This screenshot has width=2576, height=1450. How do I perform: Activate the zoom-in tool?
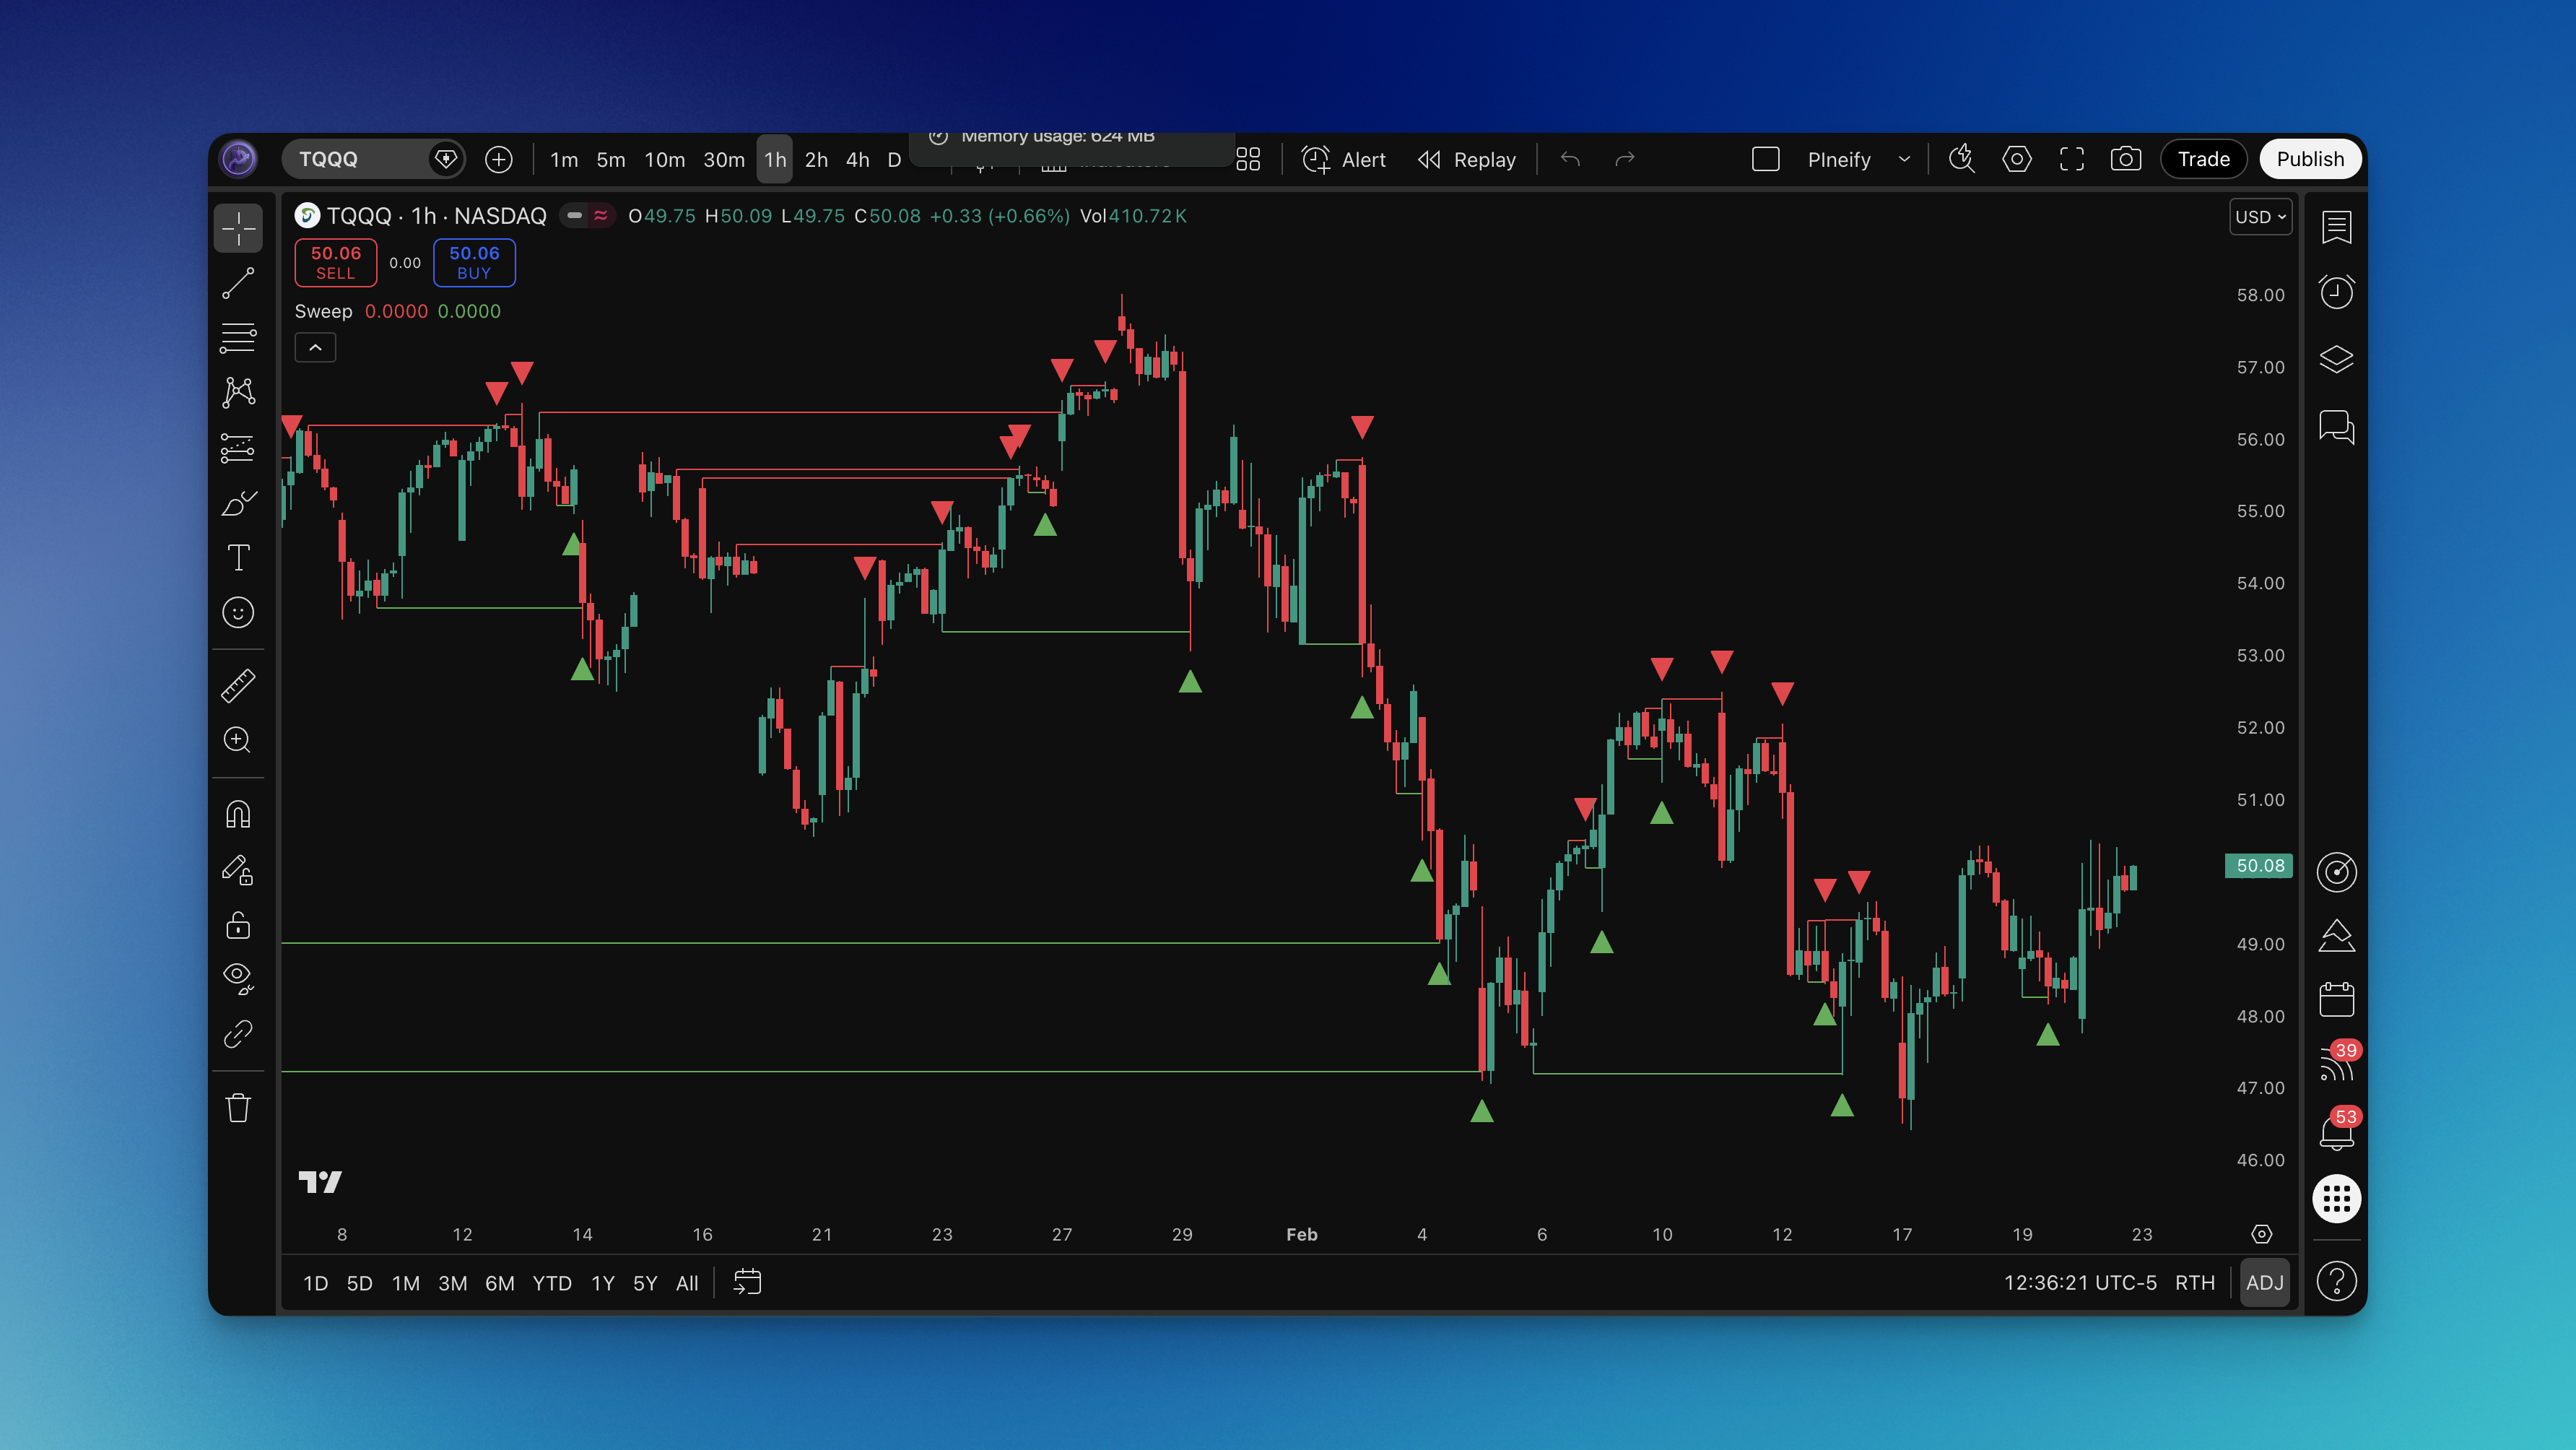click(238, 740)
